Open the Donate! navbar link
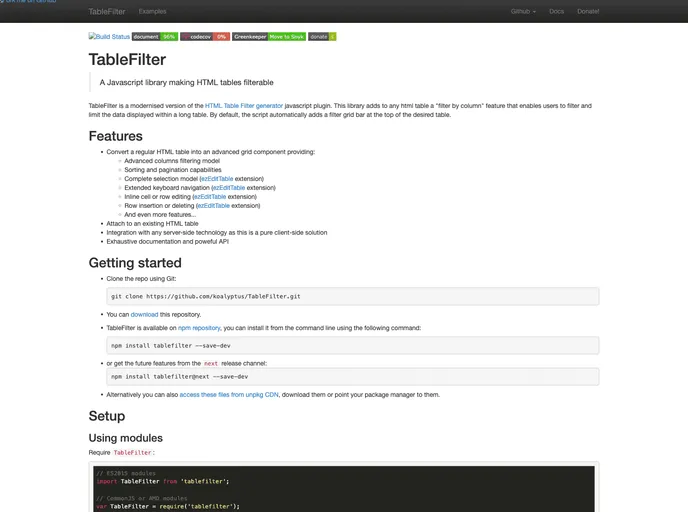Image resolution: width=688 pixels, height=512 pixels. point(588,11)
